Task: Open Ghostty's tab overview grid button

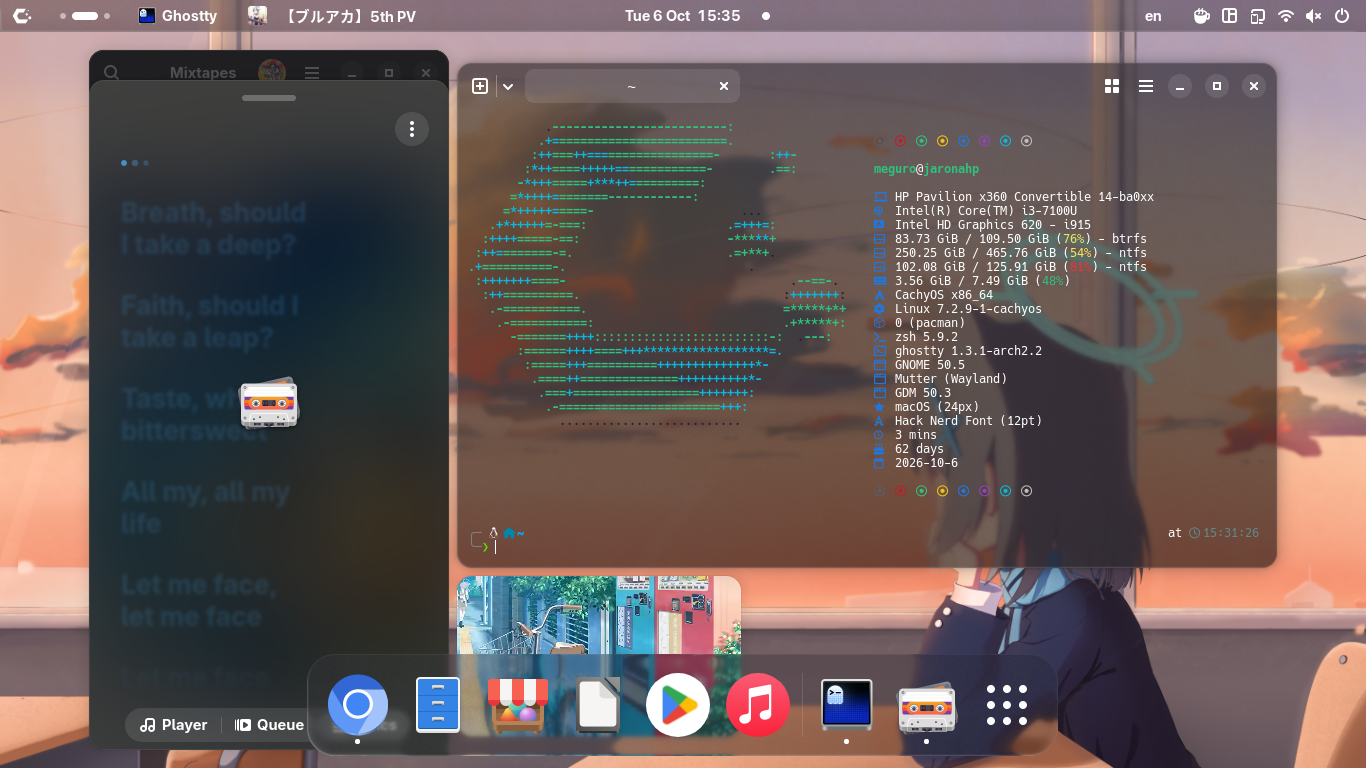Action: click(1112, 86)
